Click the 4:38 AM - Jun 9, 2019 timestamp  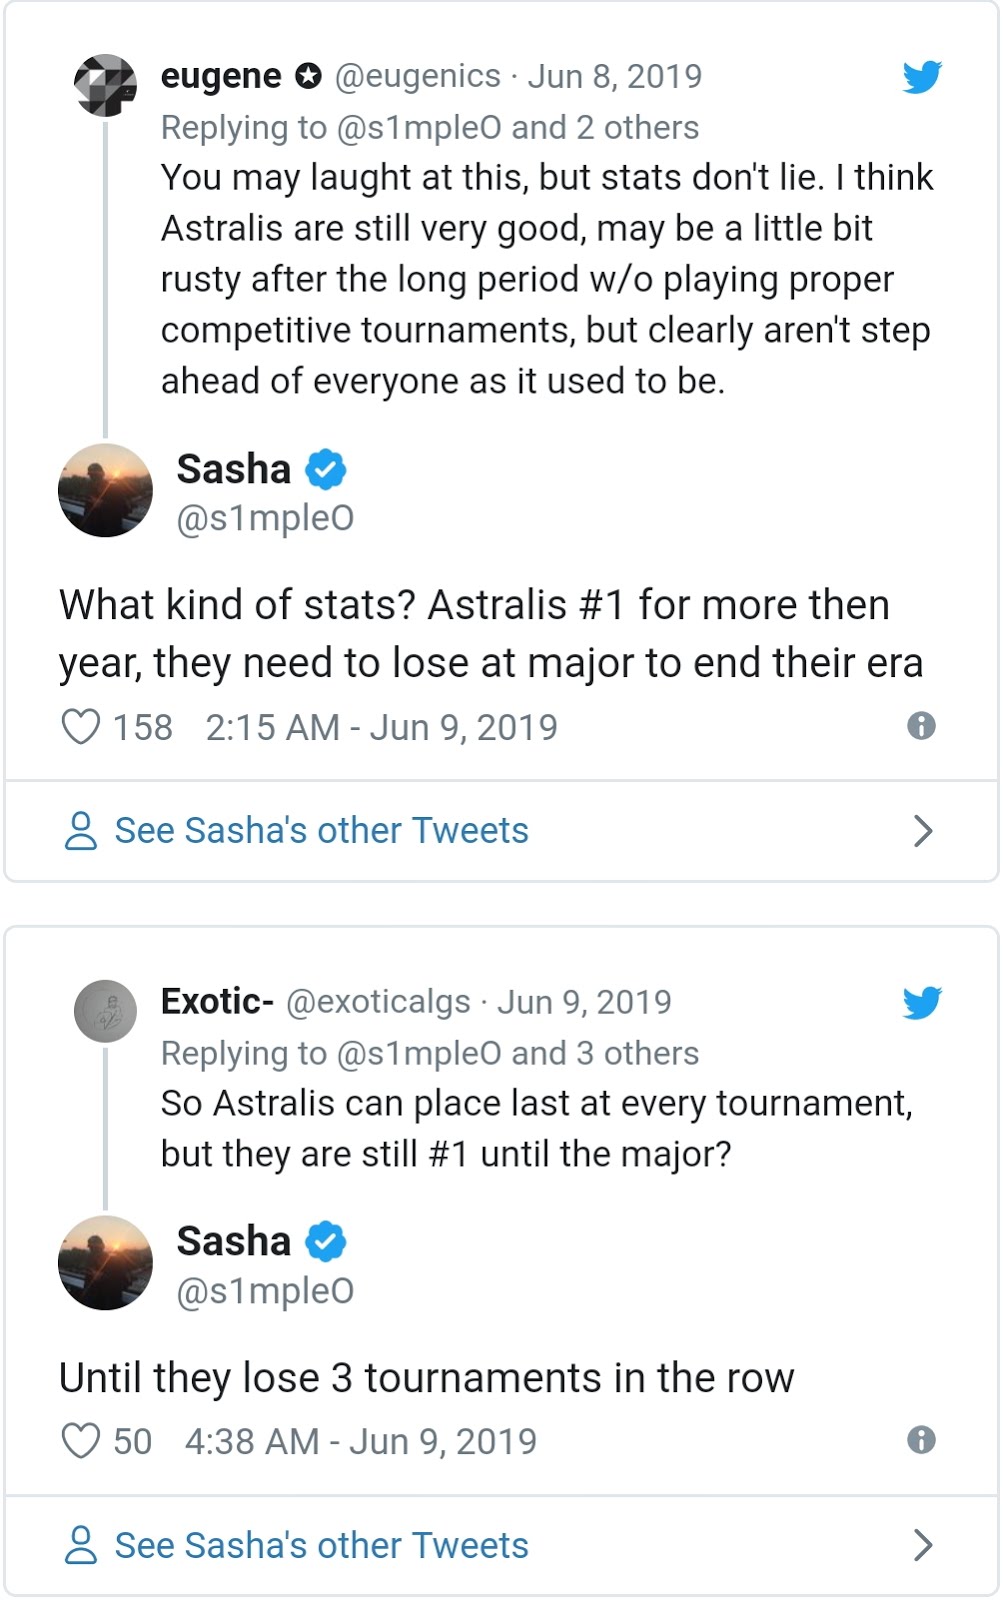360,1441
